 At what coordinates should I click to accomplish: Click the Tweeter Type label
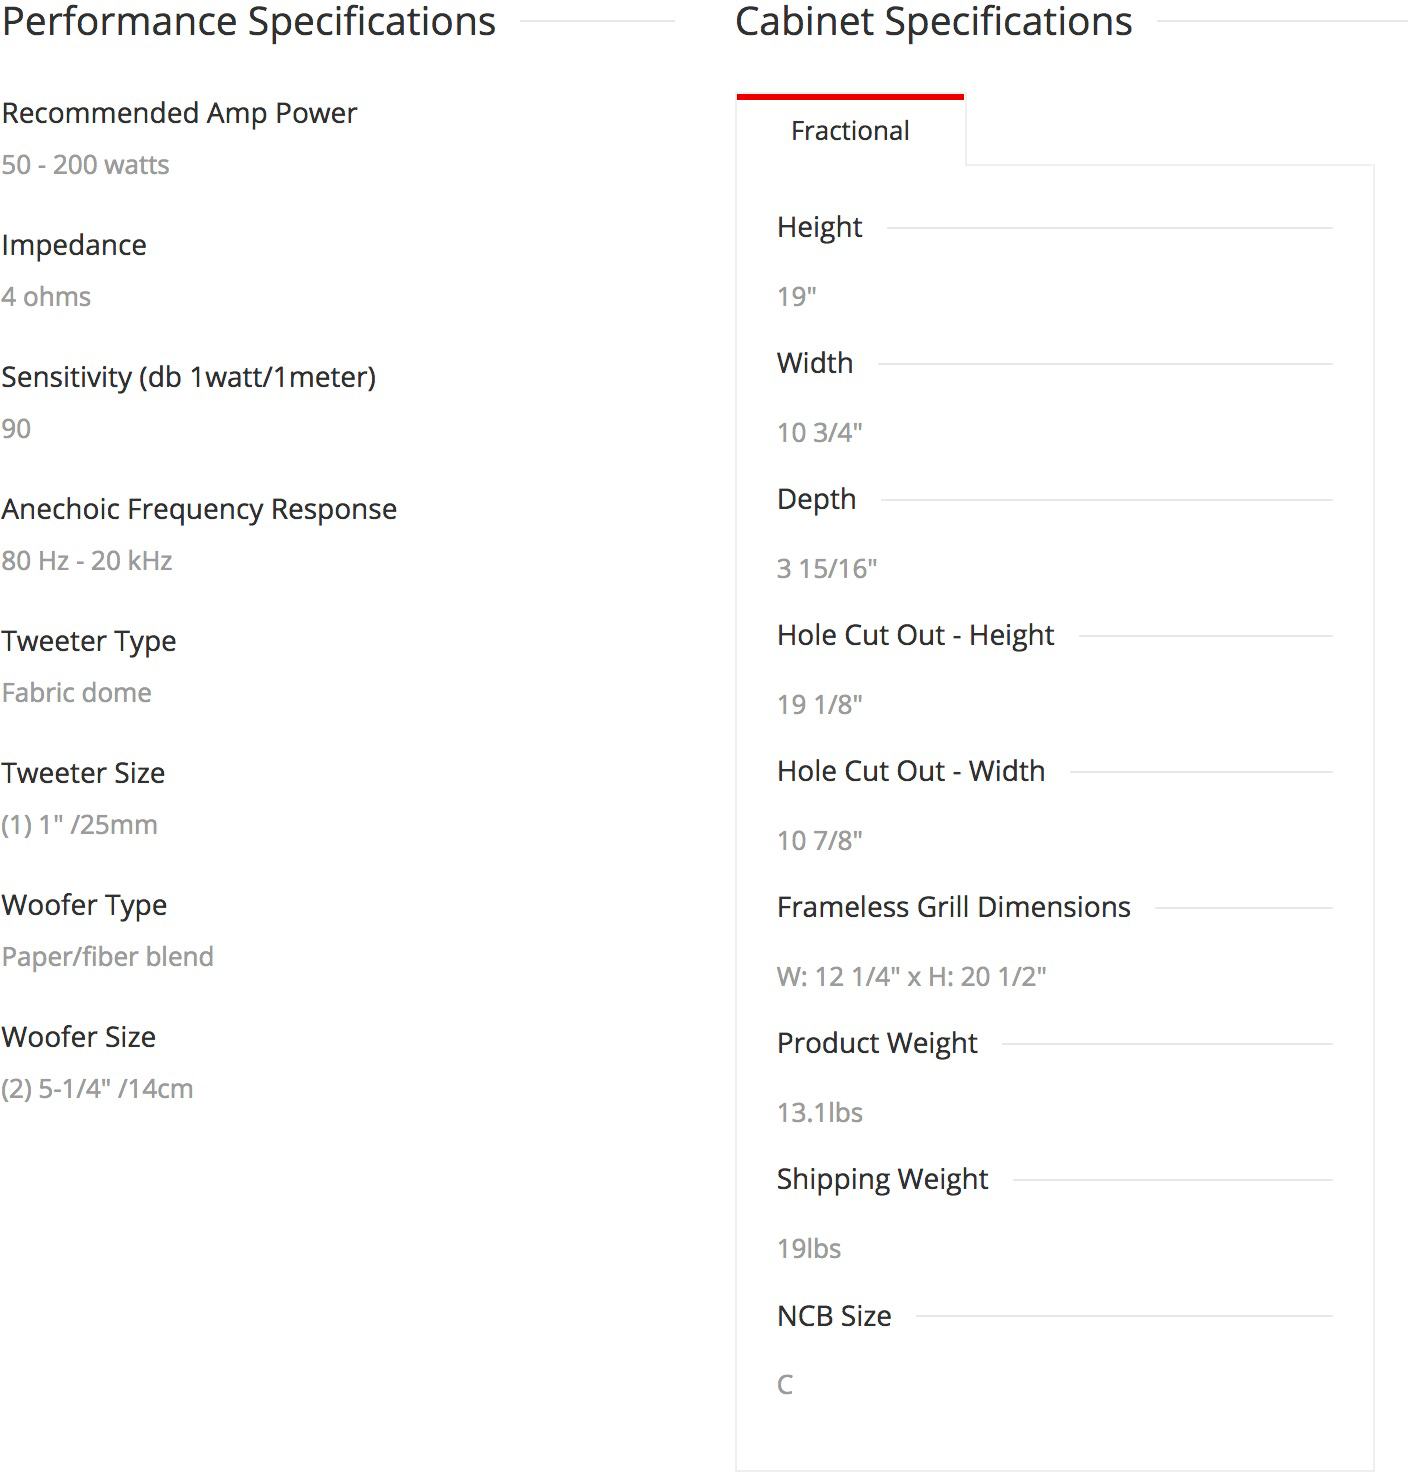pos(89,641)
